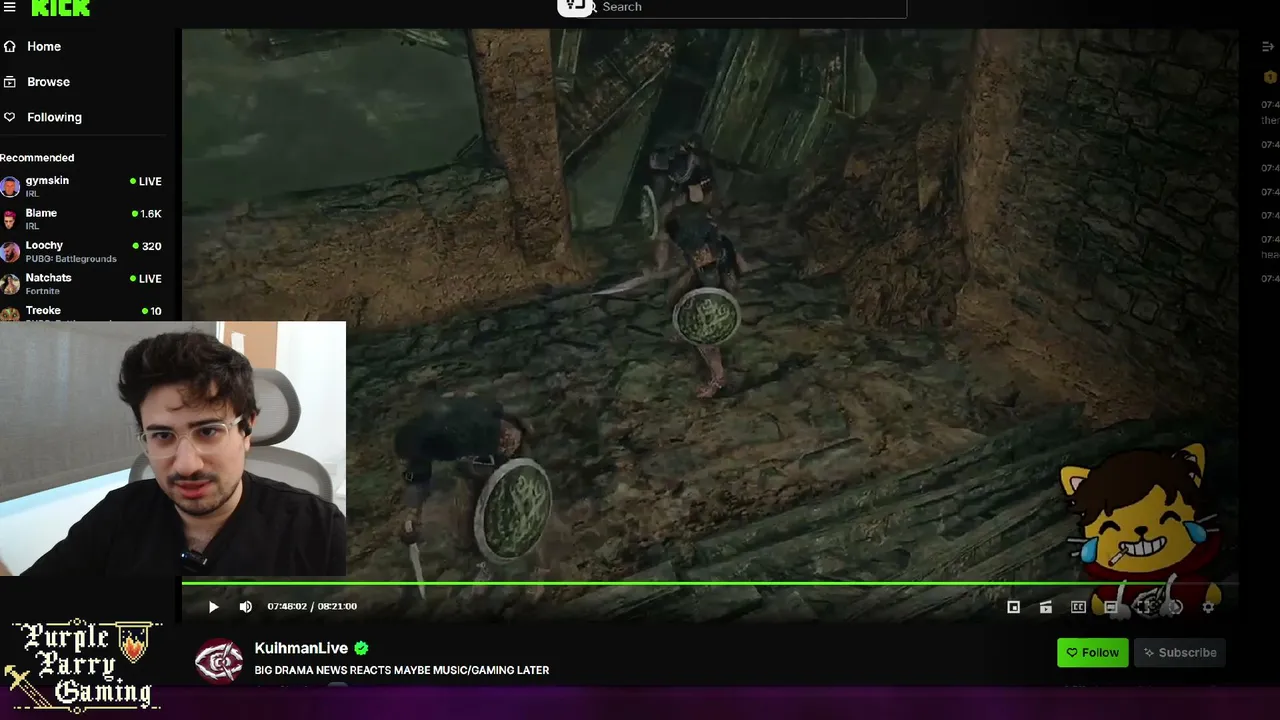This screenshot has width=1280, height=720.
Task: Click the stream title 'BIG DRAMA NEWS REACTS'
Action: tap(402, 670)
